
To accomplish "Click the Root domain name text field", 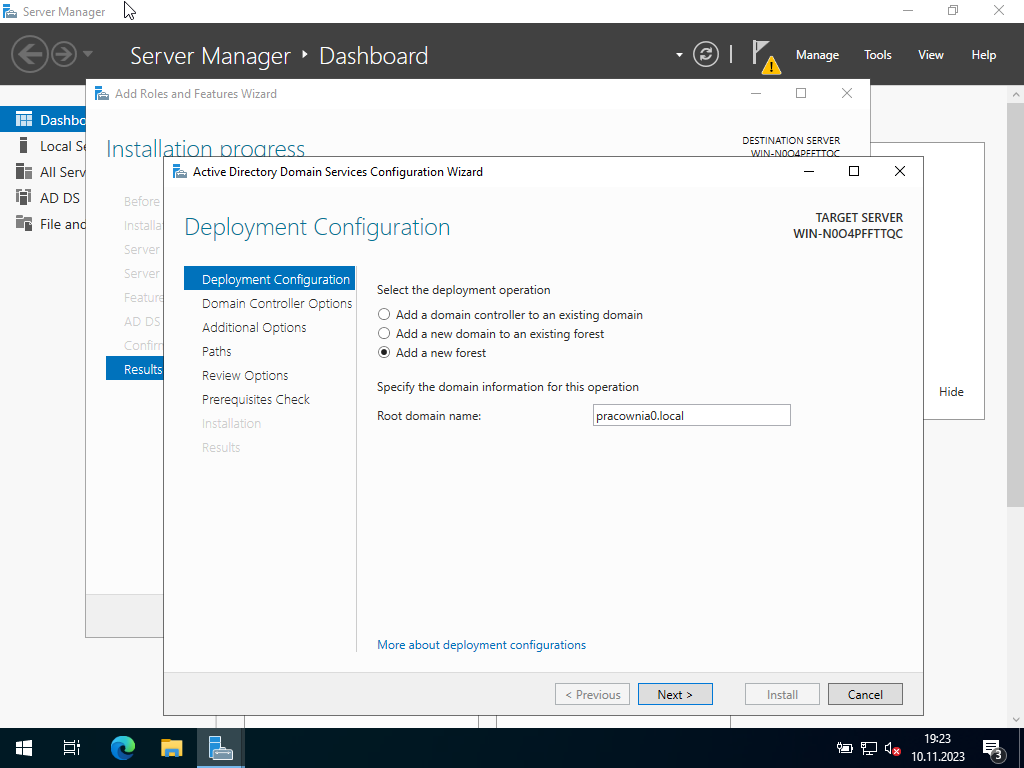I will 692,415.
